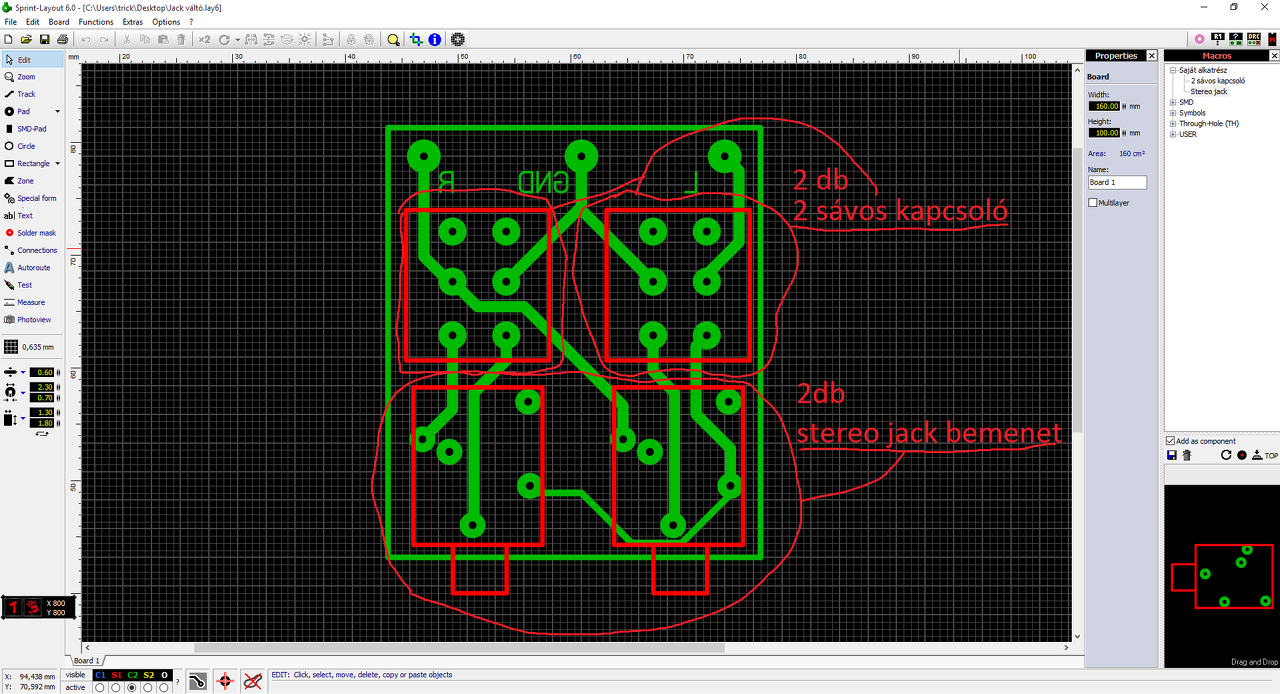Start the Autoroute tool
Viewport: 1280px width, 694px height.
pyautogui.click(x=33, y=267)
